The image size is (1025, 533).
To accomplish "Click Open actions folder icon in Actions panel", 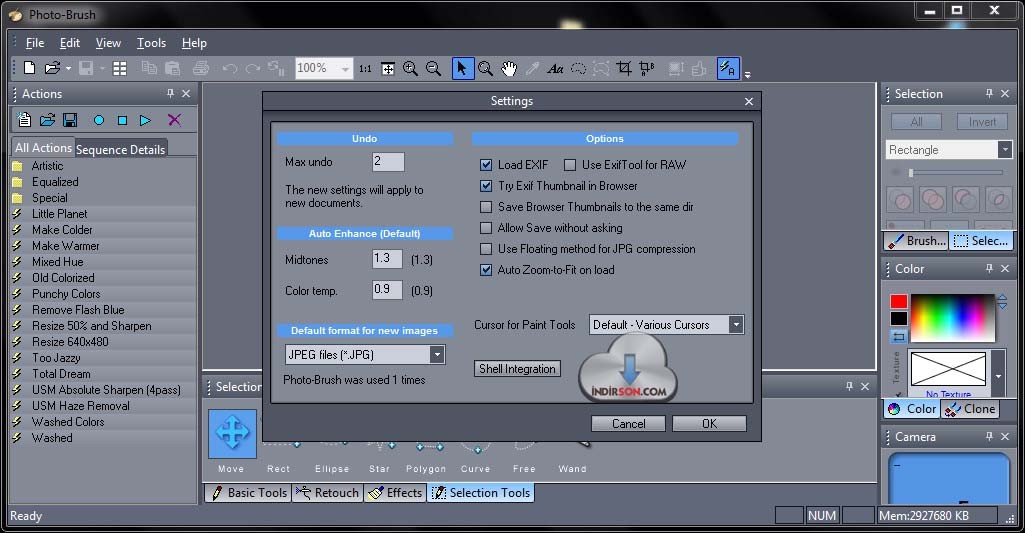I will click(x=47, y=120).
